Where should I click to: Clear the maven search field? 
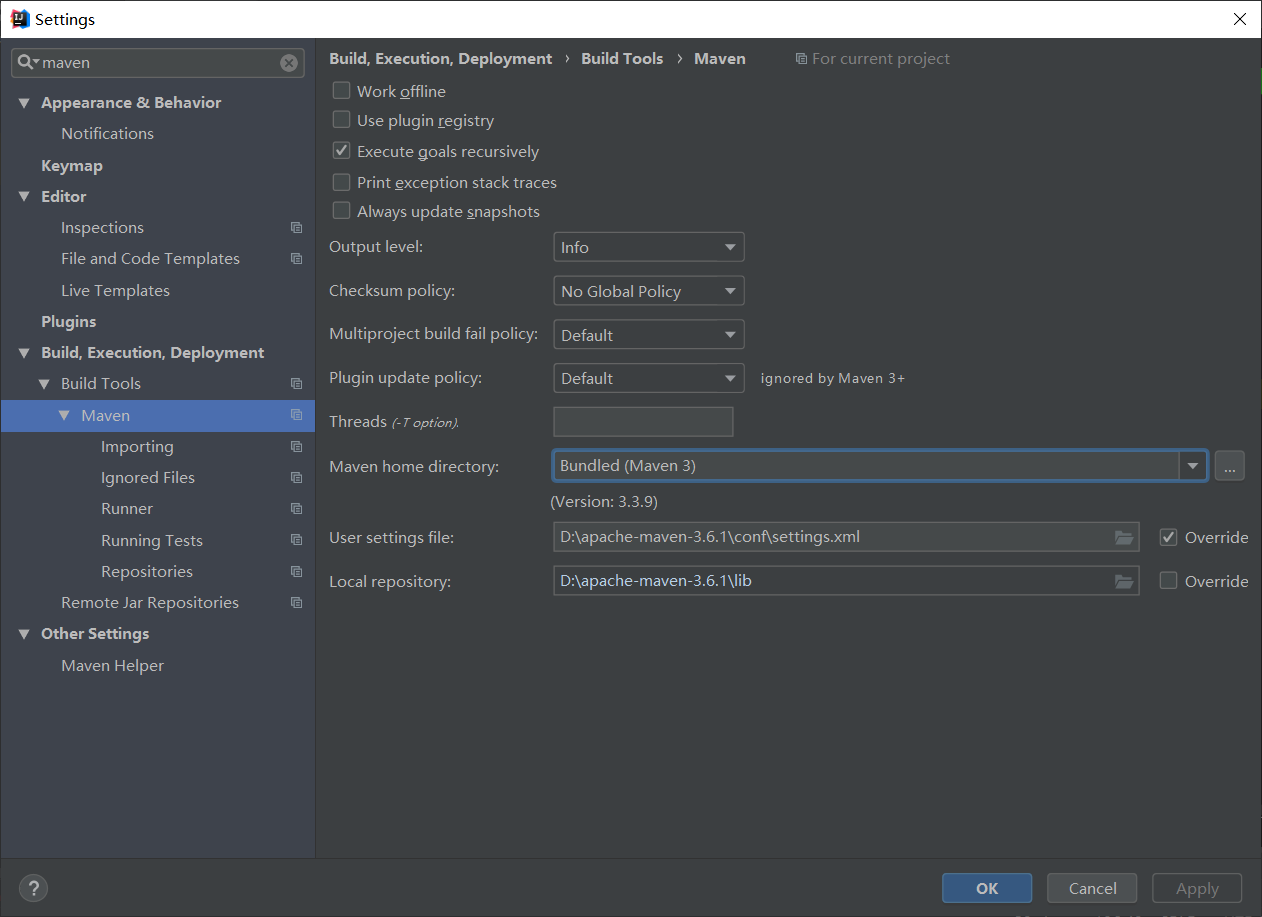(x=289, y=63)
